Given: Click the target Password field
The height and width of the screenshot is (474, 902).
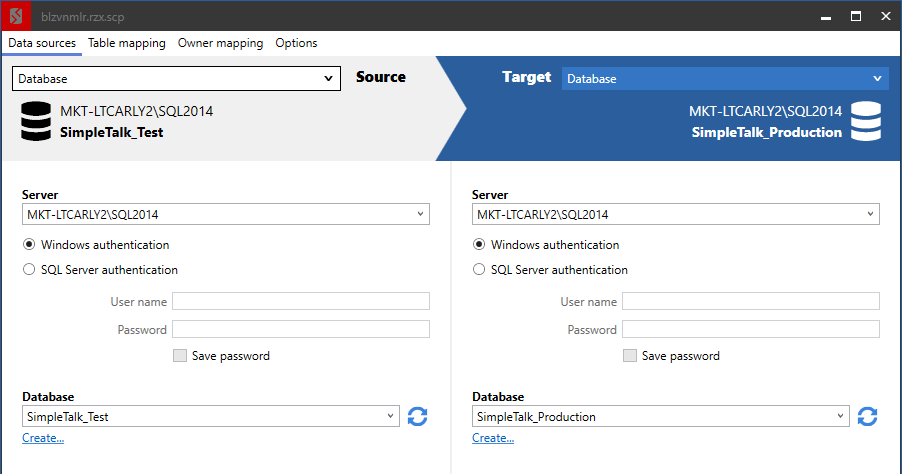Looking at the screenshot, I should point(751,329).
